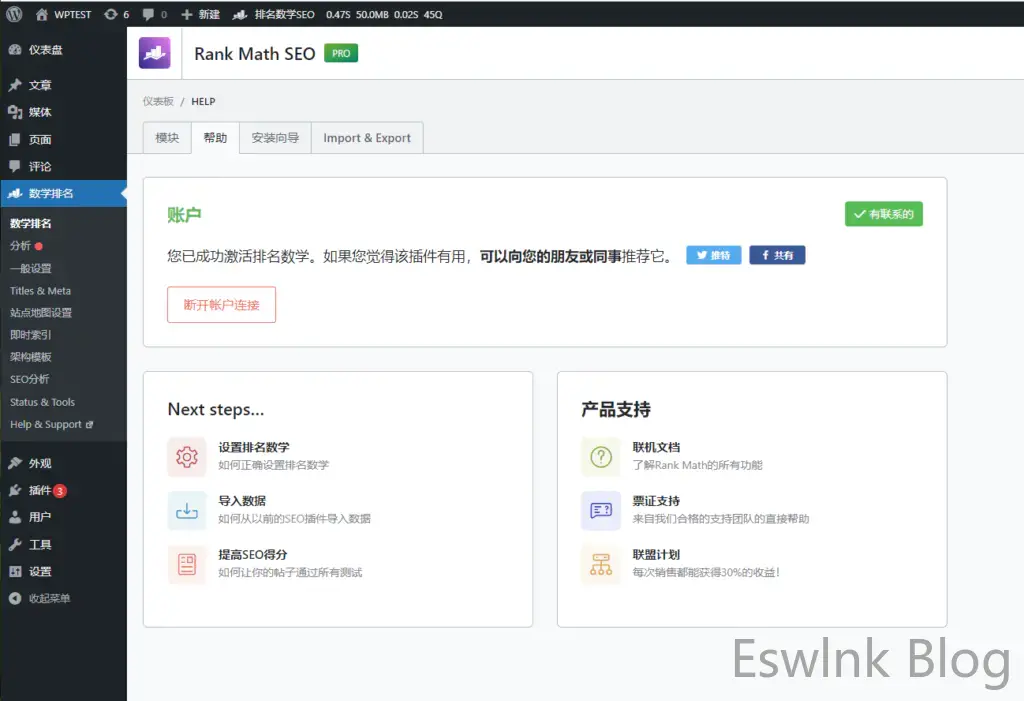Open the 联机文档 question mark icon
Image resolution: width=1024 pixels, height=701 pixels.
click(x=600, y=457)
